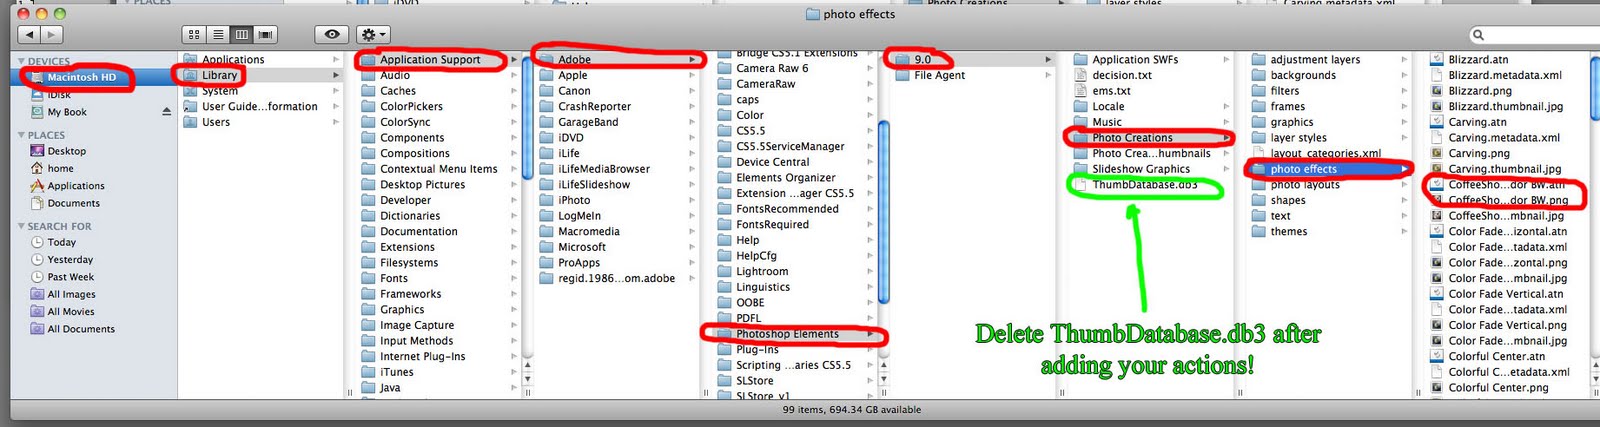Select the Library folder
The image size is (1600, 427).
click(219, 75)
